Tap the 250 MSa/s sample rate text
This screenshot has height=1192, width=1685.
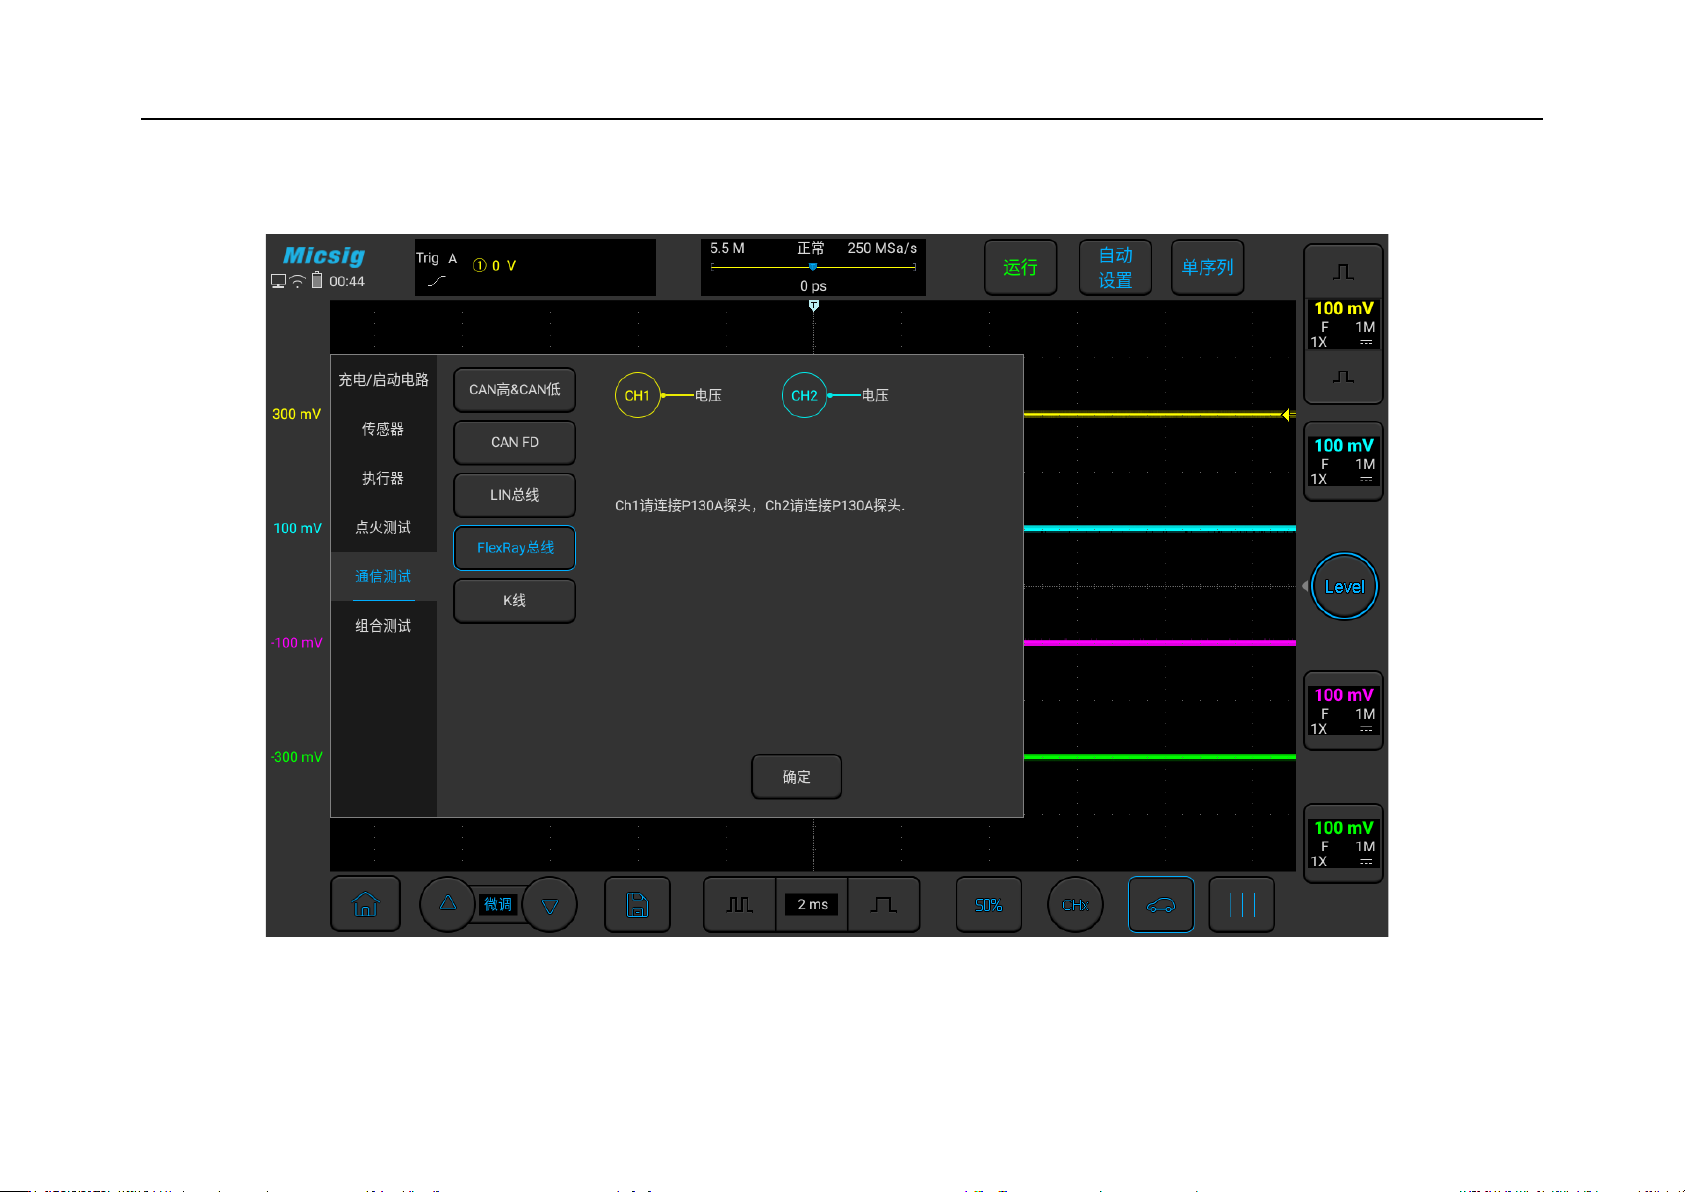[x=882, y=248]
